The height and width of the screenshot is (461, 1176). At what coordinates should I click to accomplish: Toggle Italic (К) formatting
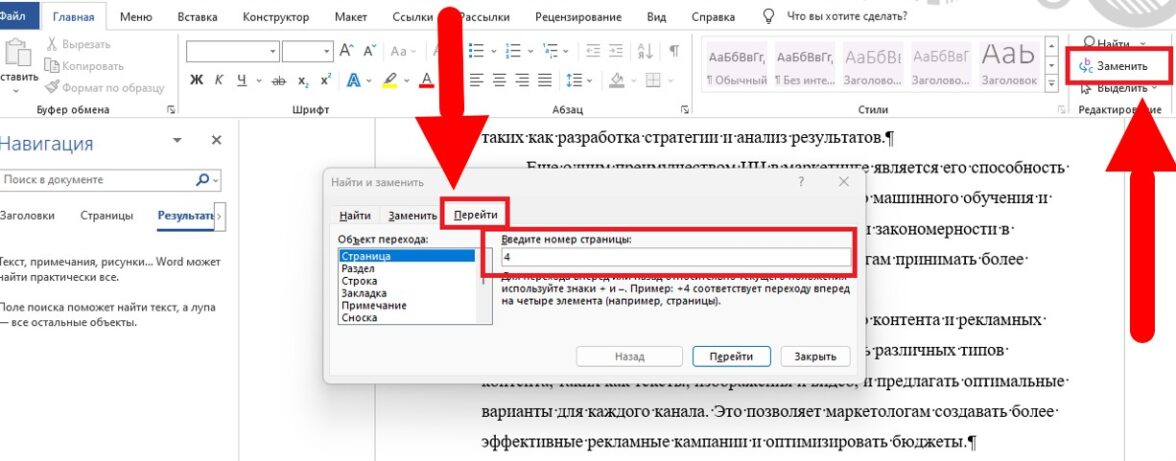click(x=219, y=79)
